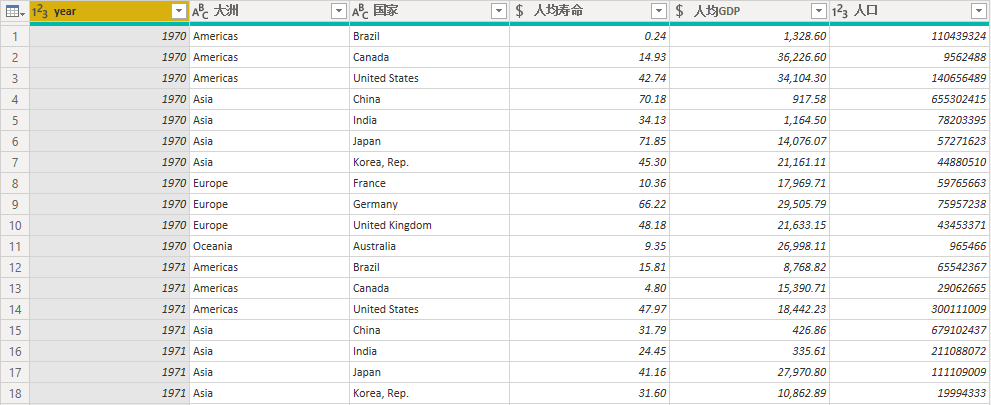Viewport: 991px width, 405px height.
Task: Click the text type icon for 国家
Action: [361, 11]
